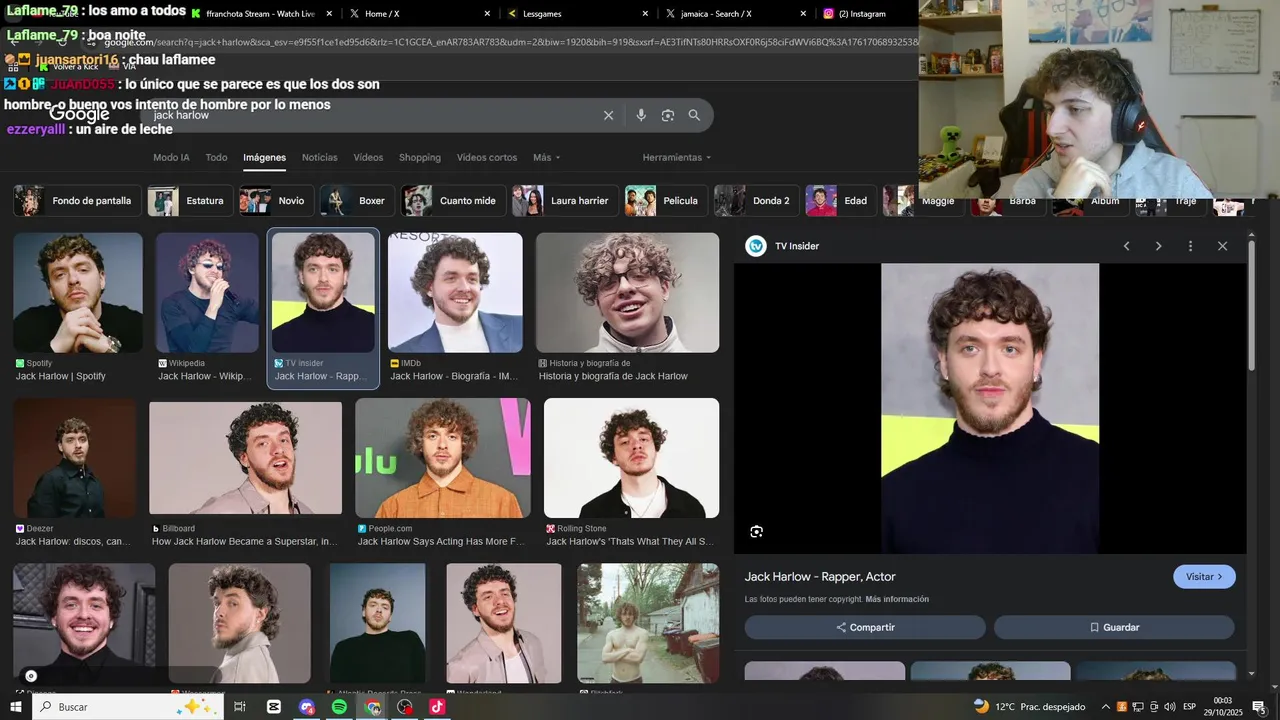Switch to Shopping tab
The image size is (1280, 720).
(420, 158)
